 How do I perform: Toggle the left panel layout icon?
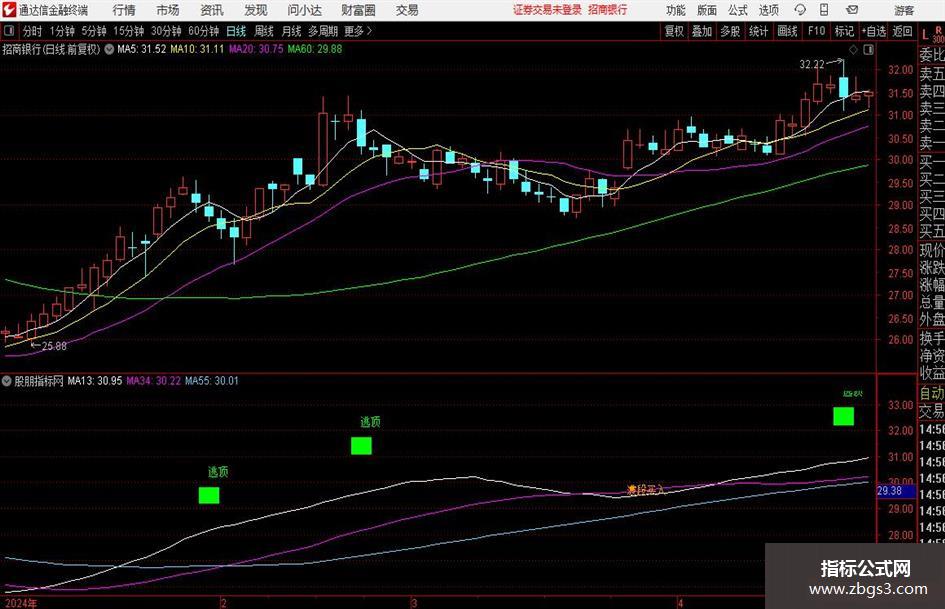click(9, 31)
